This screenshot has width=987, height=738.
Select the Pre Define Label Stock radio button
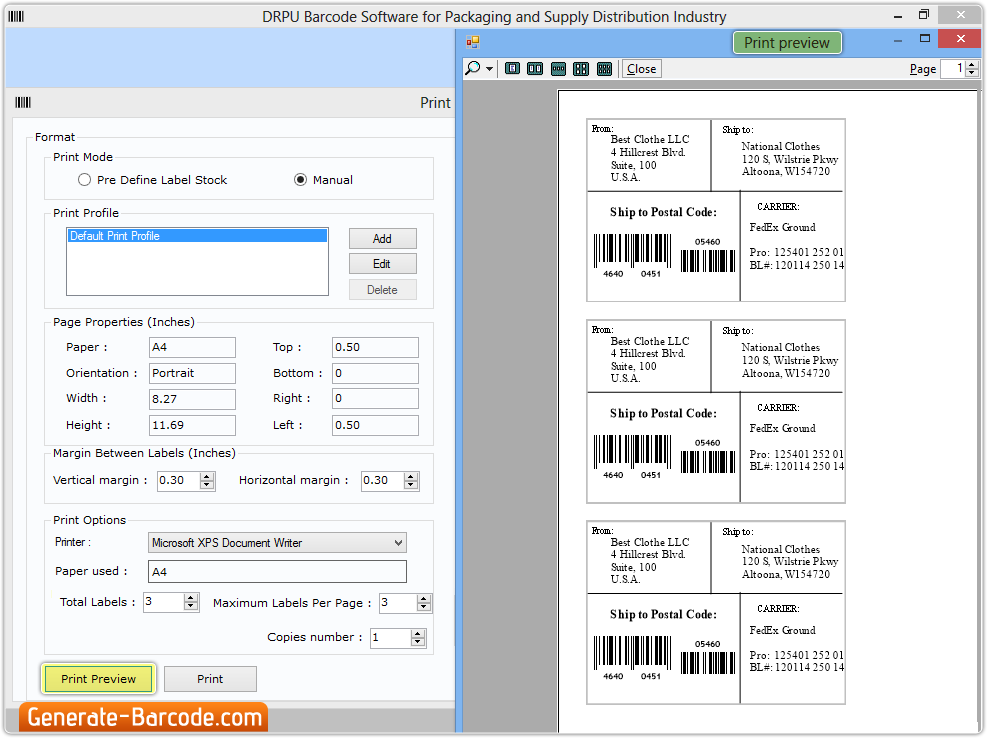84,180
